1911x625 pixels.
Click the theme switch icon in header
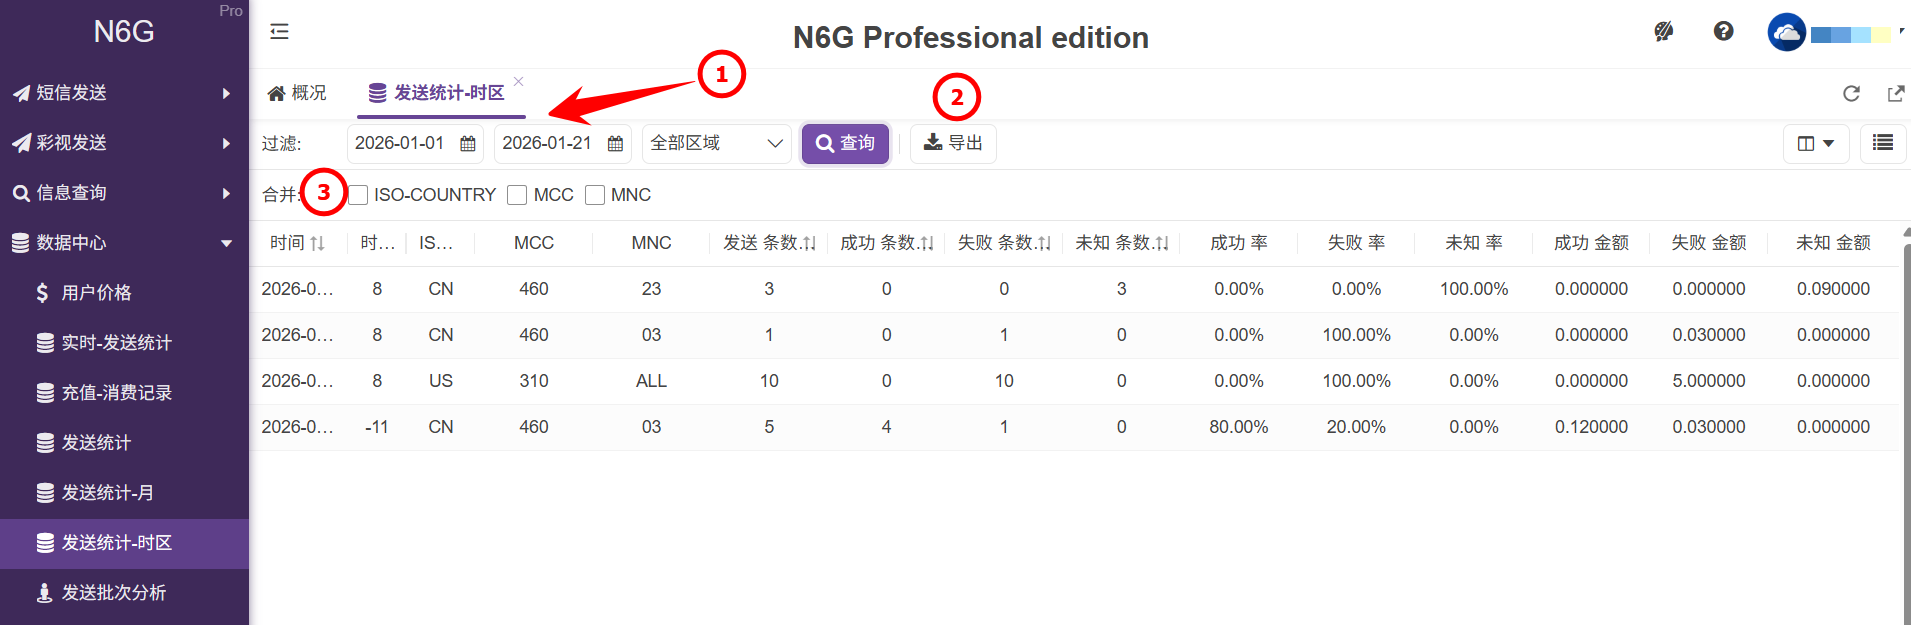1664,32
